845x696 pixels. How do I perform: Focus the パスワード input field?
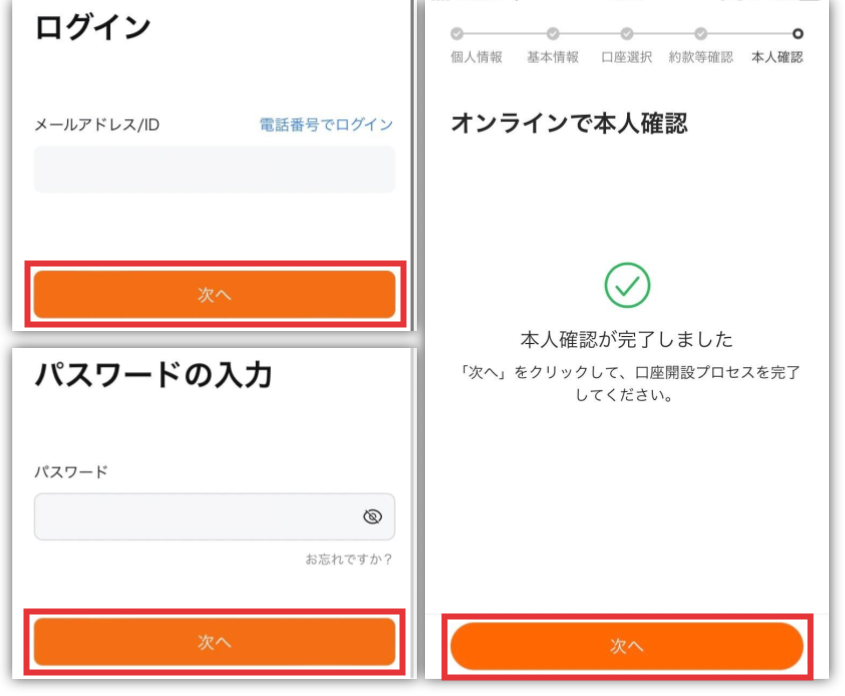pyautogui.click(x=214, y=517)
